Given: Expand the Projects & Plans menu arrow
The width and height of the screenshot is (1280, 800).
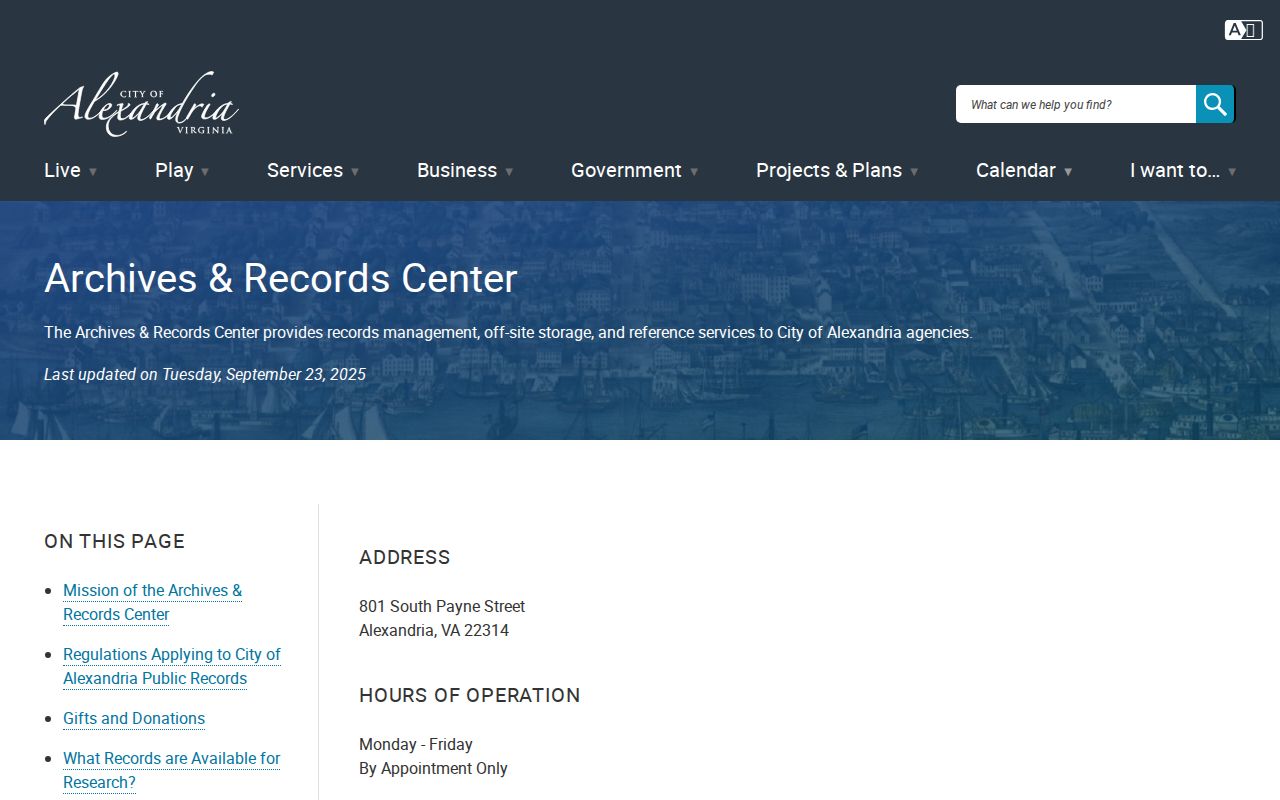Looking at the screenshot, I should (x=914, y=172).
